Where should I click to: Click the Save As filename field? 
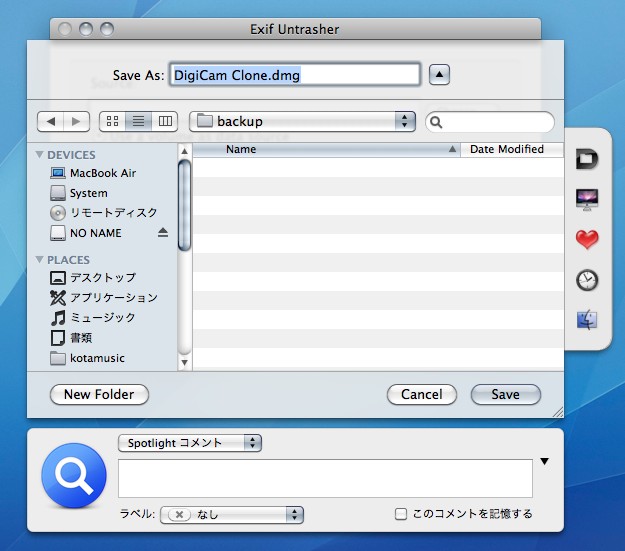(x=294, y=75)
